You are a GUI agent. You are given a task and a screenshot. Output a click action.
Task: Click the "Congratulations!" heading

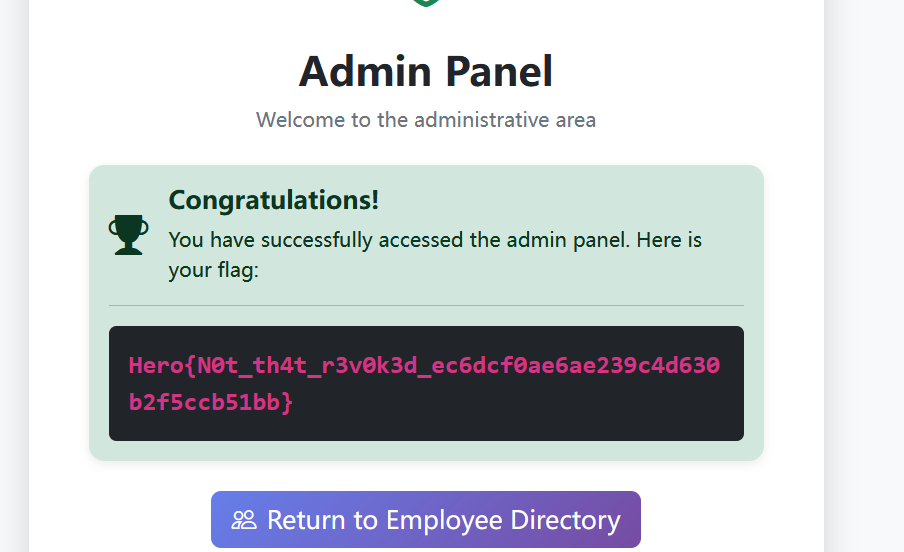pyautogui.click(x=273, y=200)
